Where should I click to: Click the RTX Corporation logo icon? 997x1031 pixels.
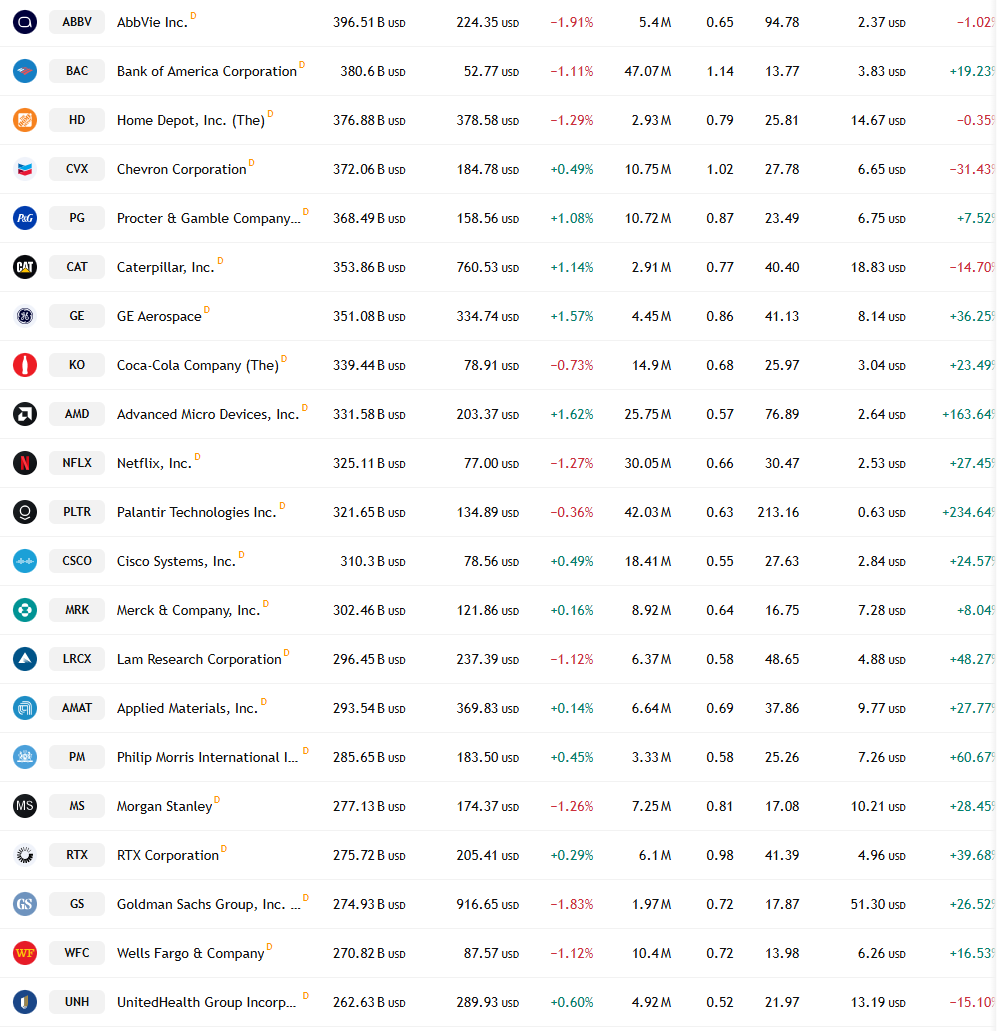click(x=25, y=855)
